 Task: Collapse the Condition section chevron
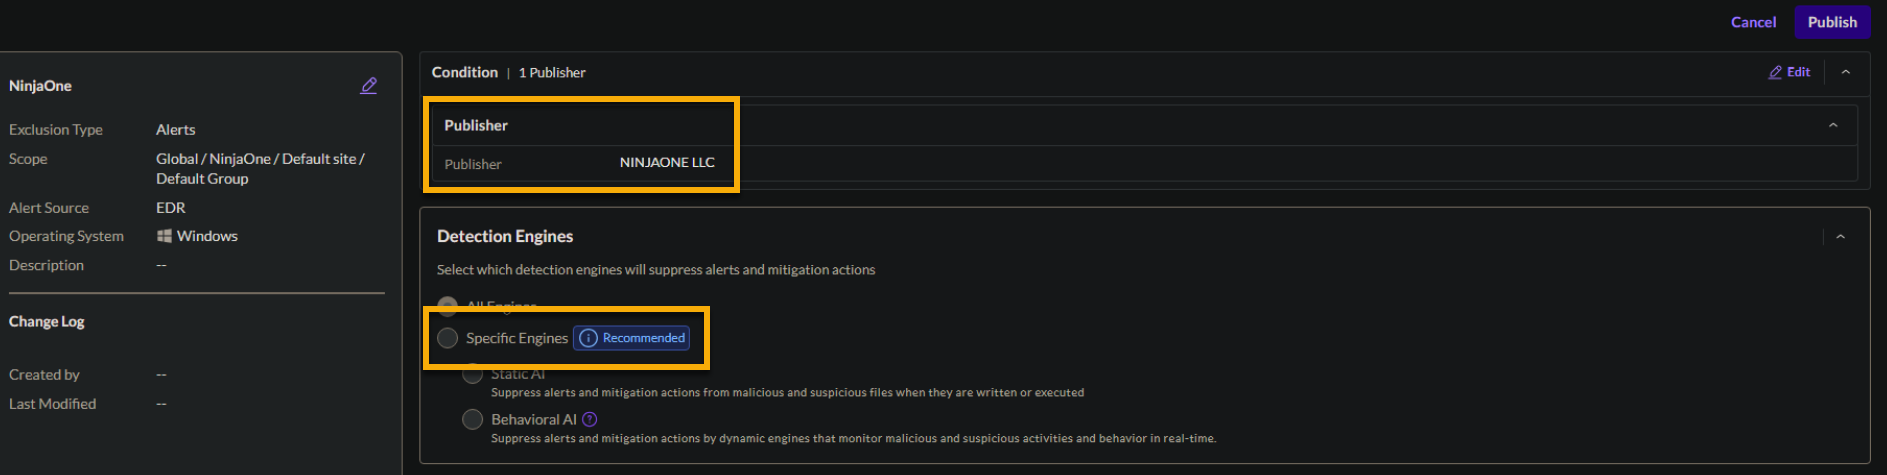1846,72
